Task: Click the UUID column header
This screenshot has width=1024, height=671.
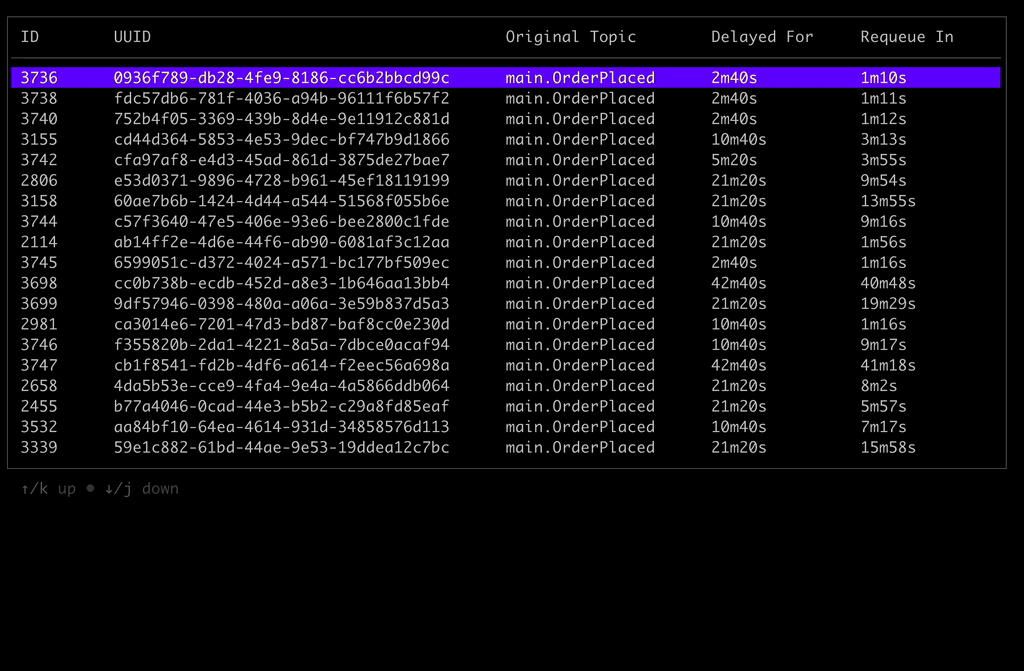Action: 132,37
